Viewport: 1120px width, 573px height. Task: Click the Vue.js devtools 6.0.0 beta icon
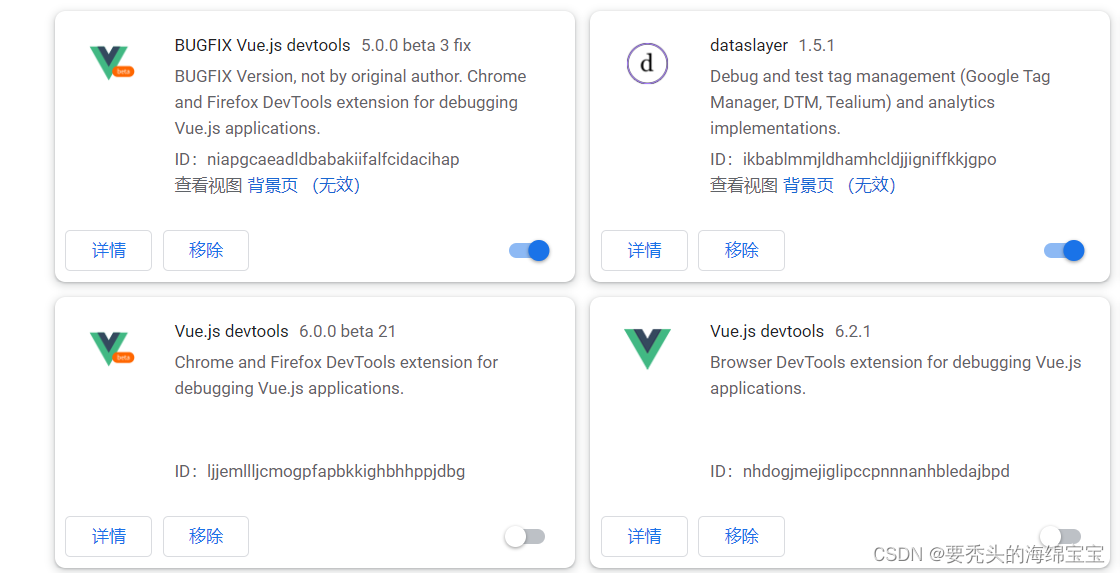[x=111, y=349]
